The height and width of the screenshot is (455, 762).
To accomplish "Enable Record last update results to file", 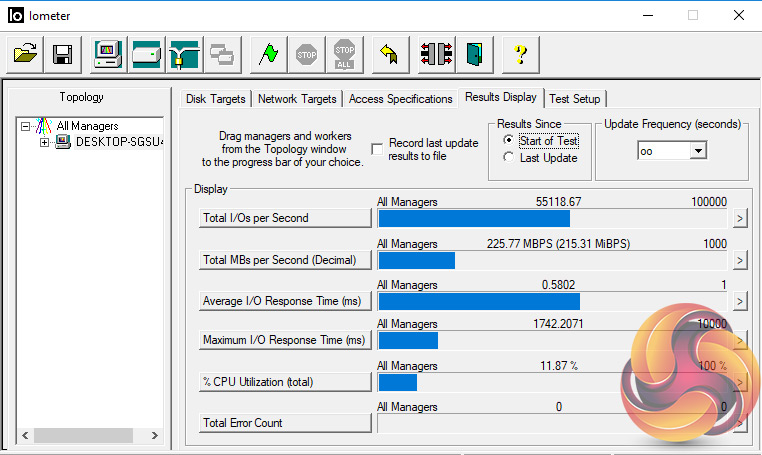I will pos(377,149).
